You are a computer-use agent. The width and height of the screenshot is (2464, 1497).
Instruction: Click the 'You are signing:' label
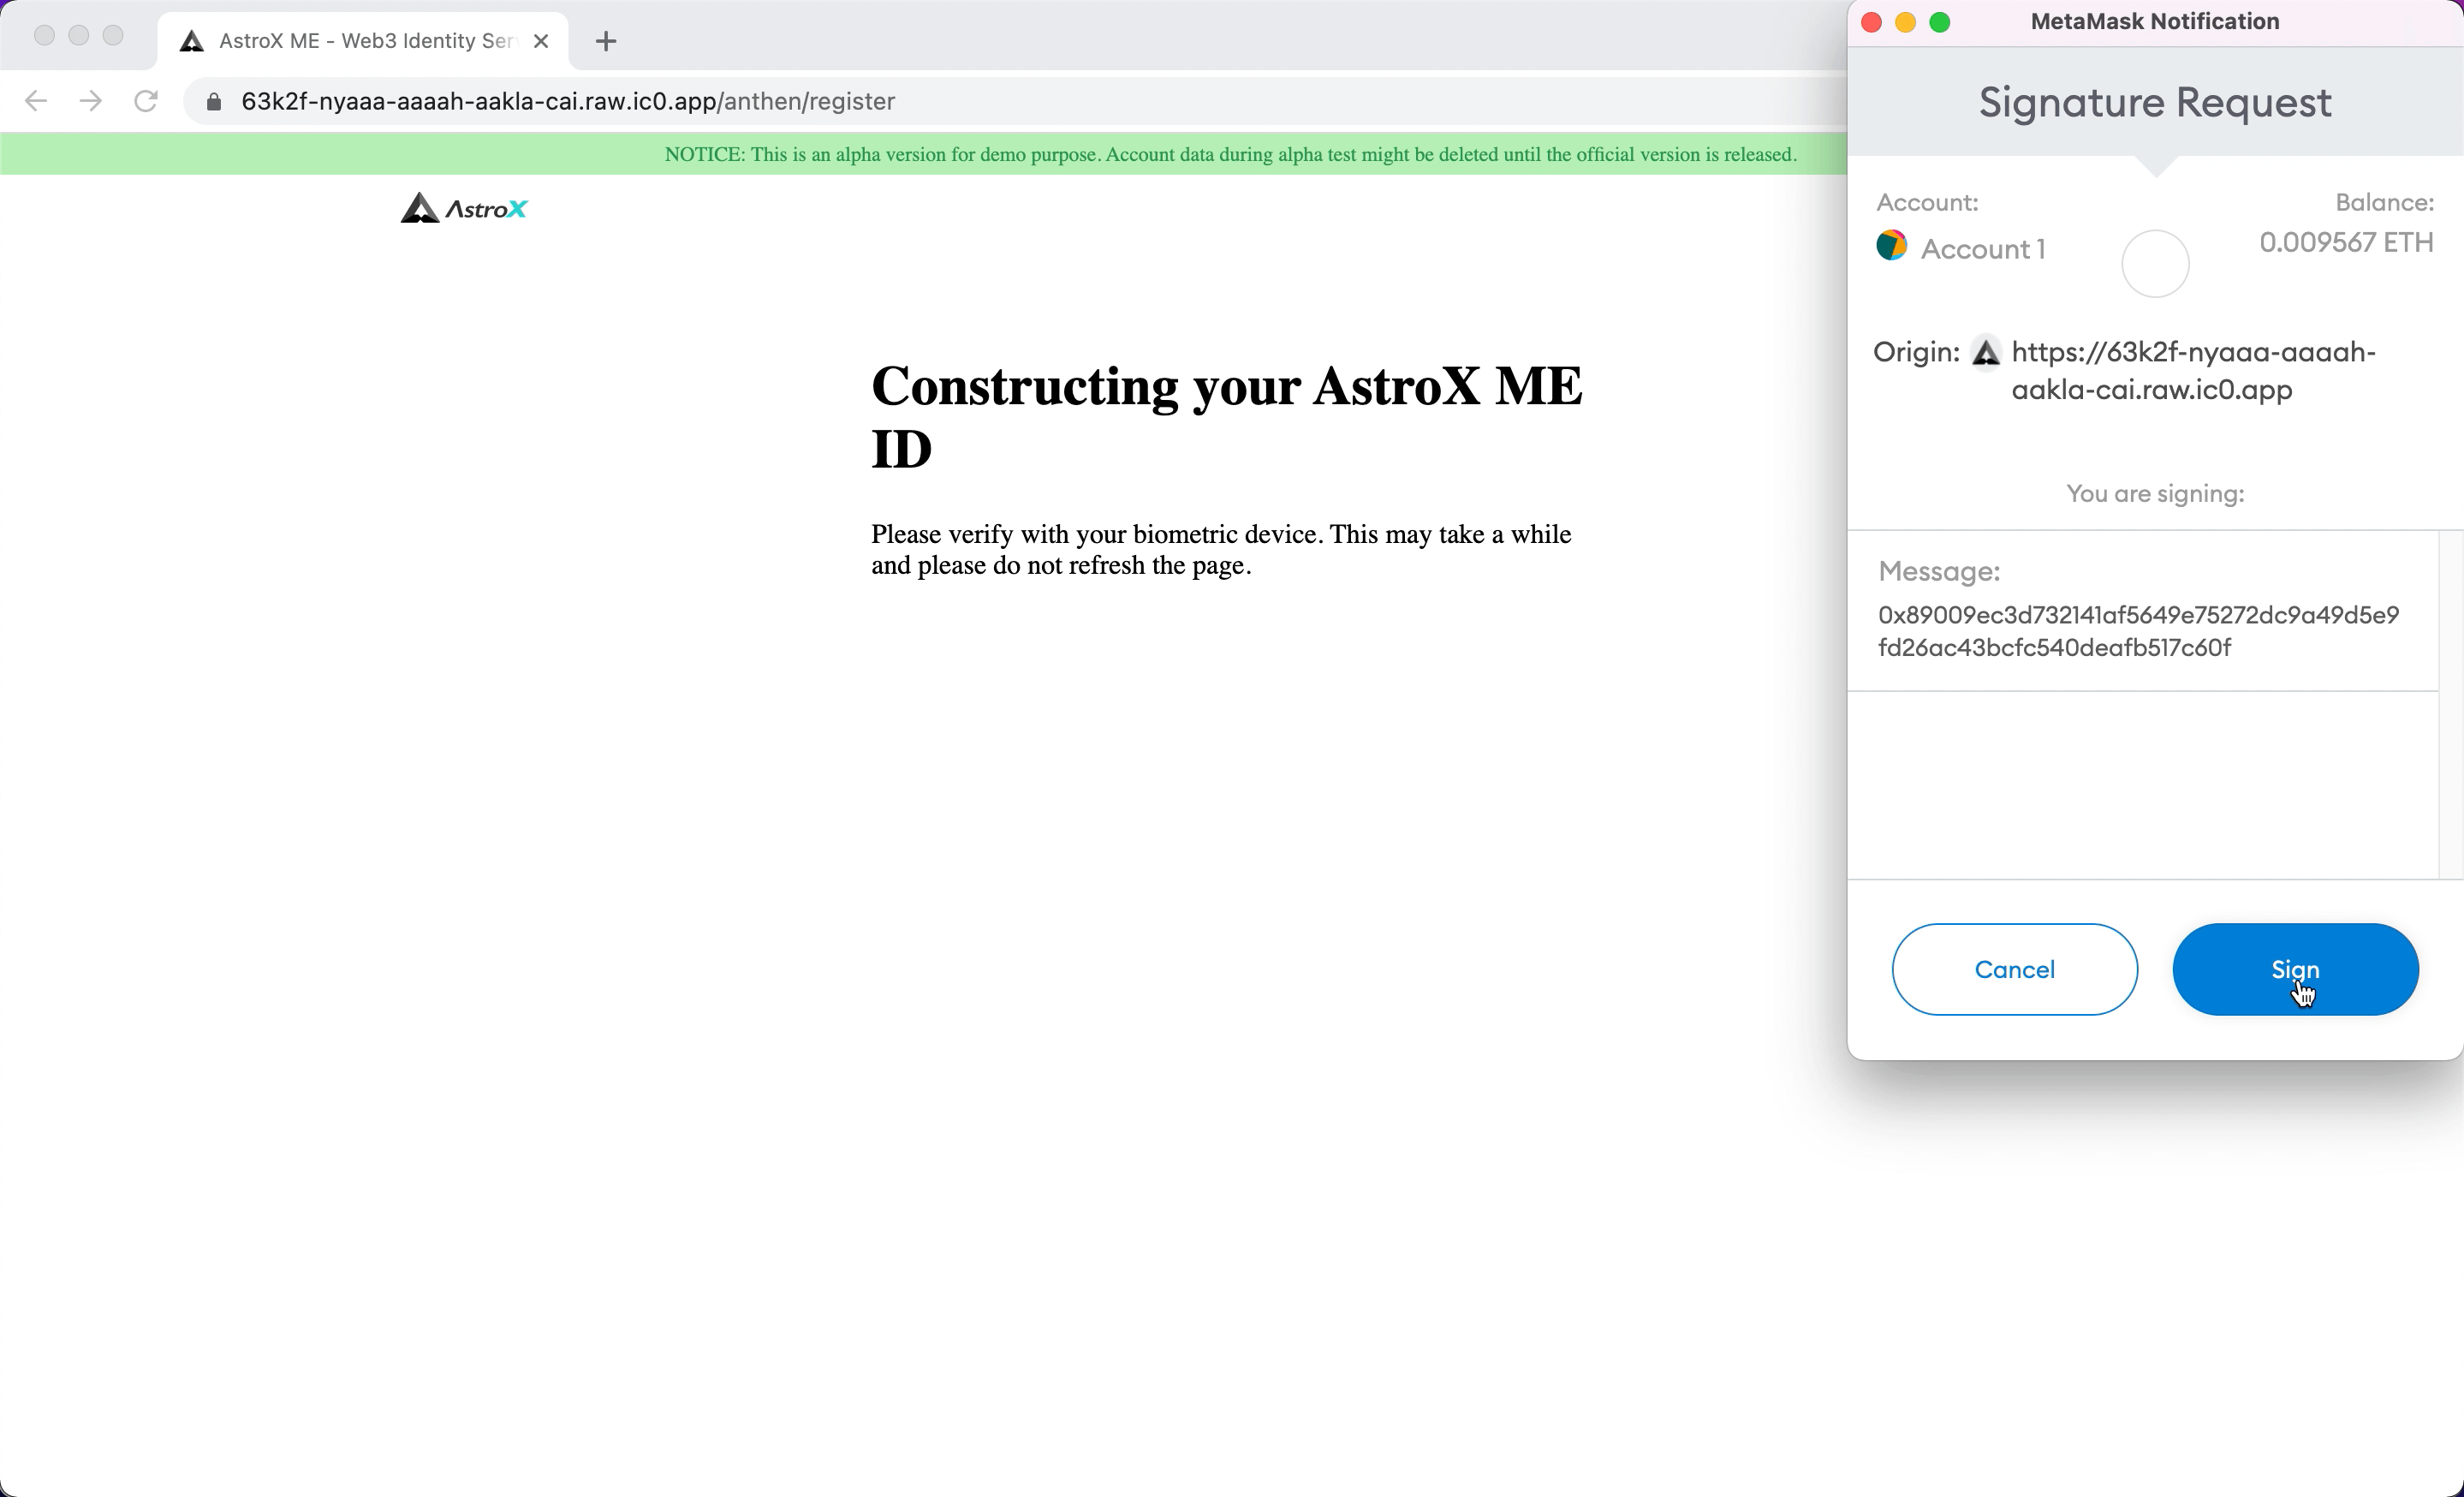coord(2155,493)
